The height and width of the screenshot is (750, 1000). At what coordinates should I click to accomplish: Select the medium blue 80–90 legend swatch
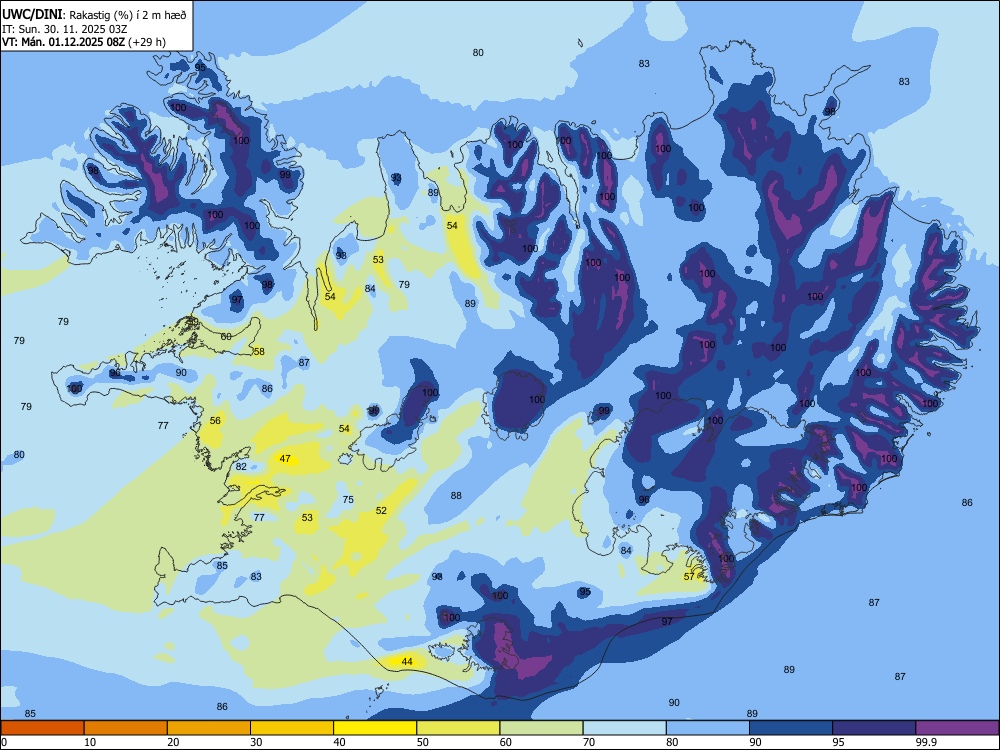click(708, 728)
